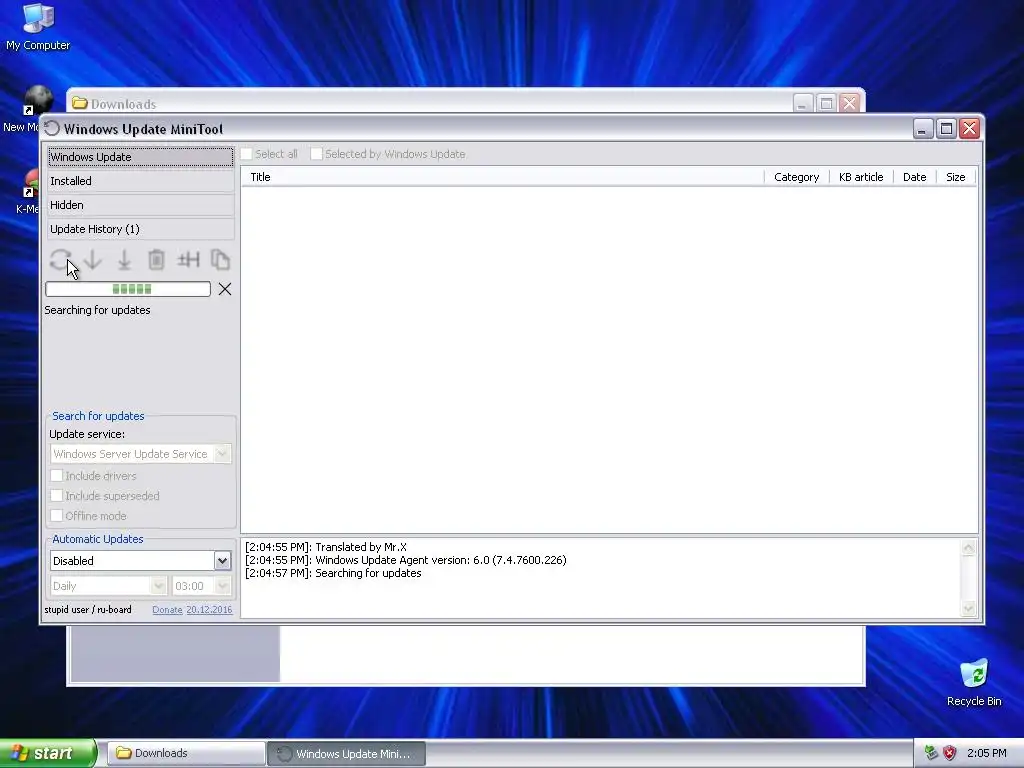This screenshot has width=1024, height=768.
Task: Click Windows Update MiniTool taskbar button
Action: point(347,753)
